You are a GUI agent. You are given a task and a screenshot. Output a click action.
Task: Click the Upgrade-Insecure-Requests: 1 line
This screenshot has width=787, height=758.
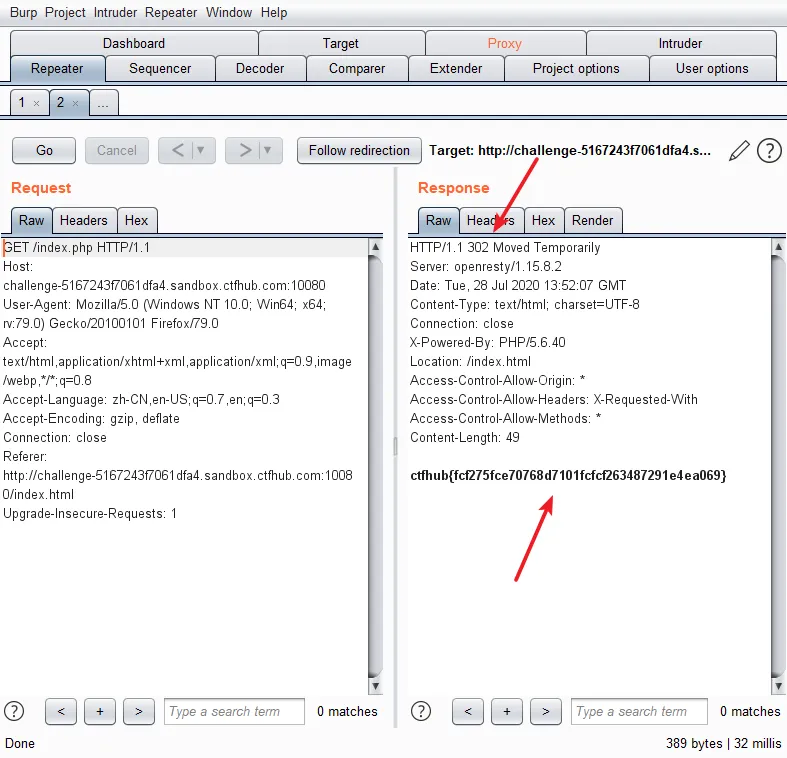click(x=90, y=514)
